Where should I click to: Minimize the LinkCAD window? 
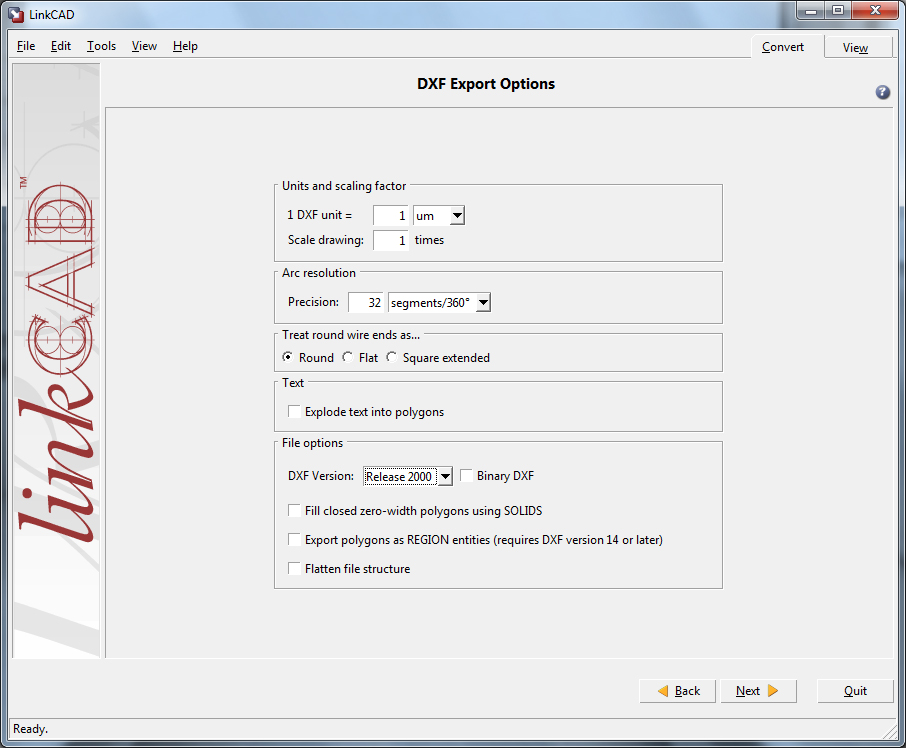(x=811, y=11)
